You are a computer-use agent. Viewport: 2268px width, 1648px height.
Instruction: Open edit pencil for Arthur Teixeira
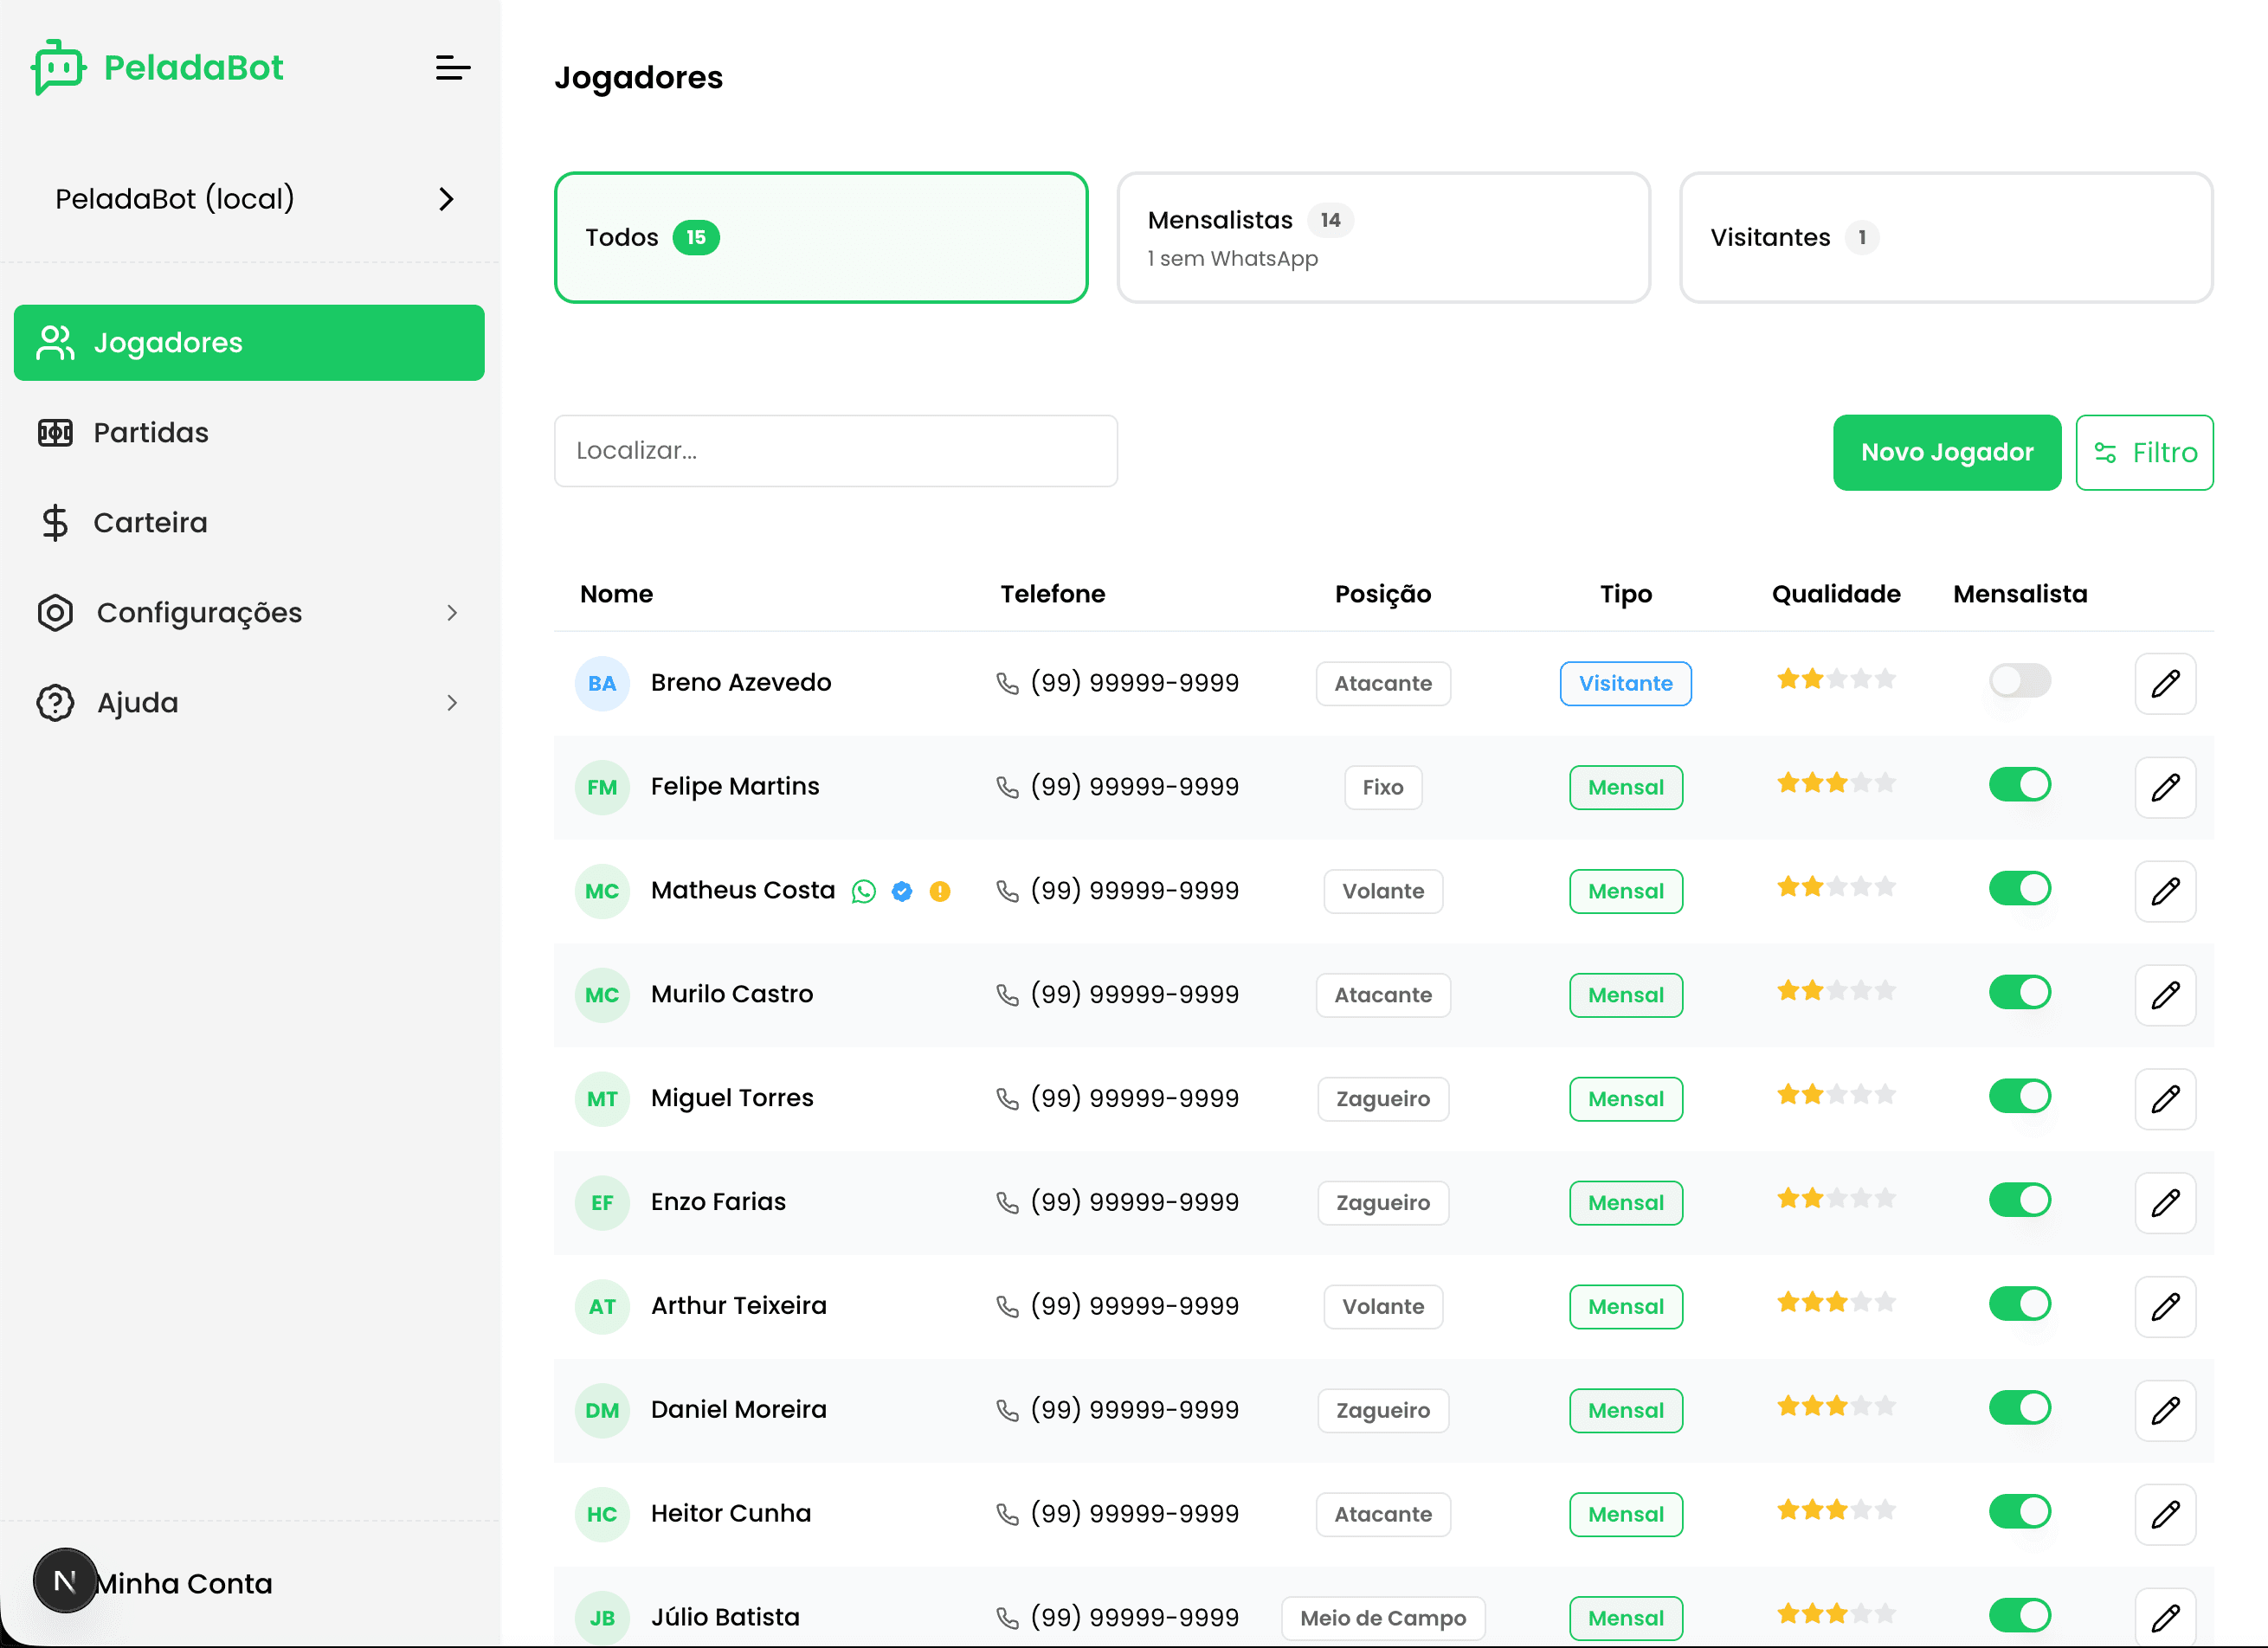click(2165, 1308)
